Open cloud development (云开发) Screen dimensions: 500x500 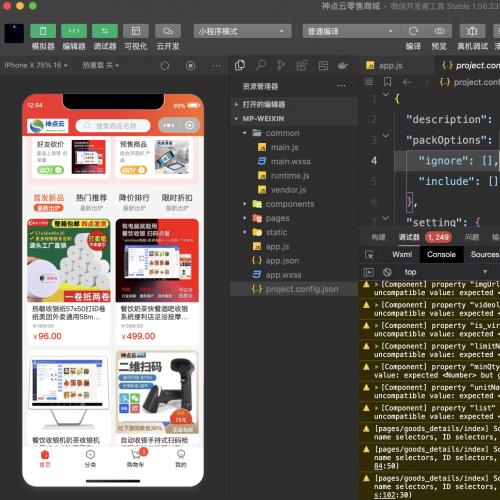pos(168,31)
